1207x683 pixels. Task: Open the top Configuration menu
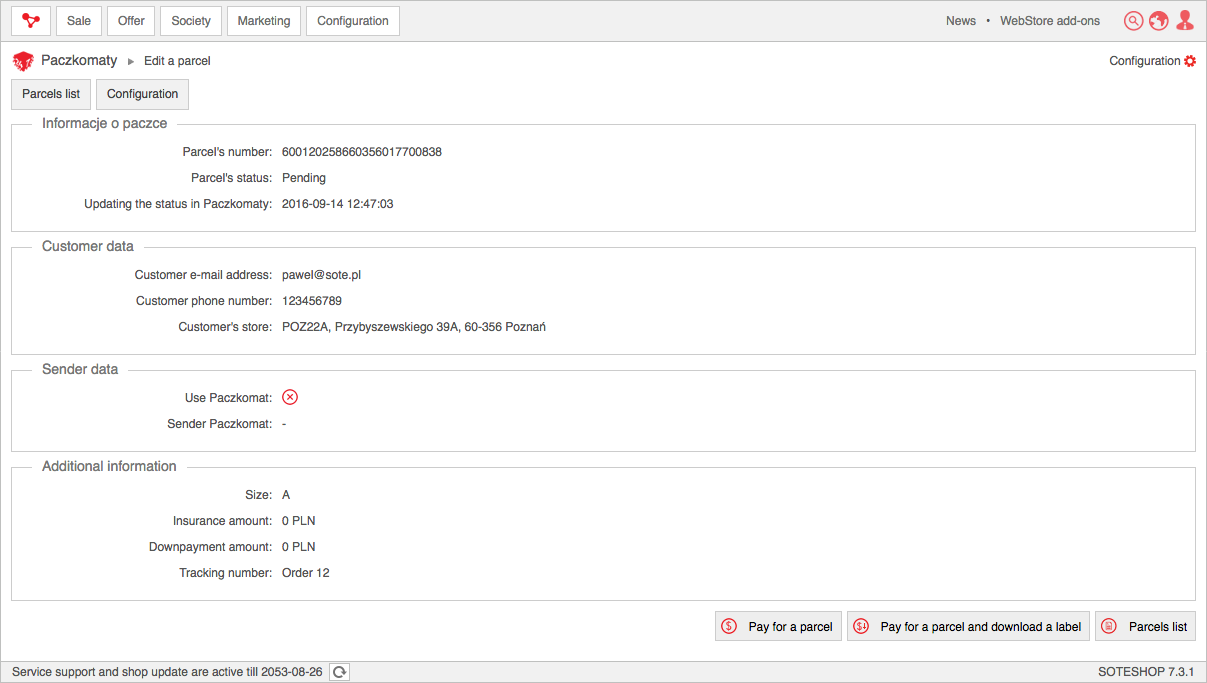[353, 21]
